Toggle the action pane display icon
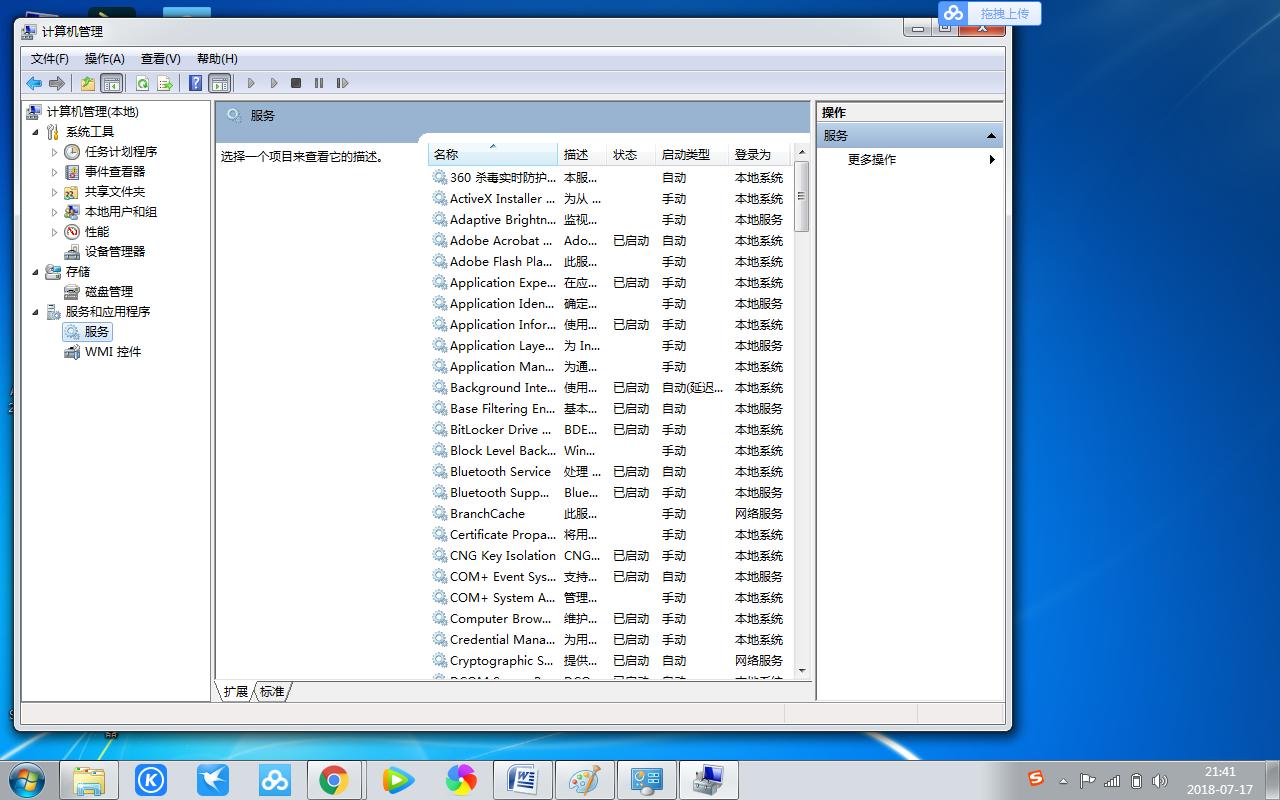 220,83
